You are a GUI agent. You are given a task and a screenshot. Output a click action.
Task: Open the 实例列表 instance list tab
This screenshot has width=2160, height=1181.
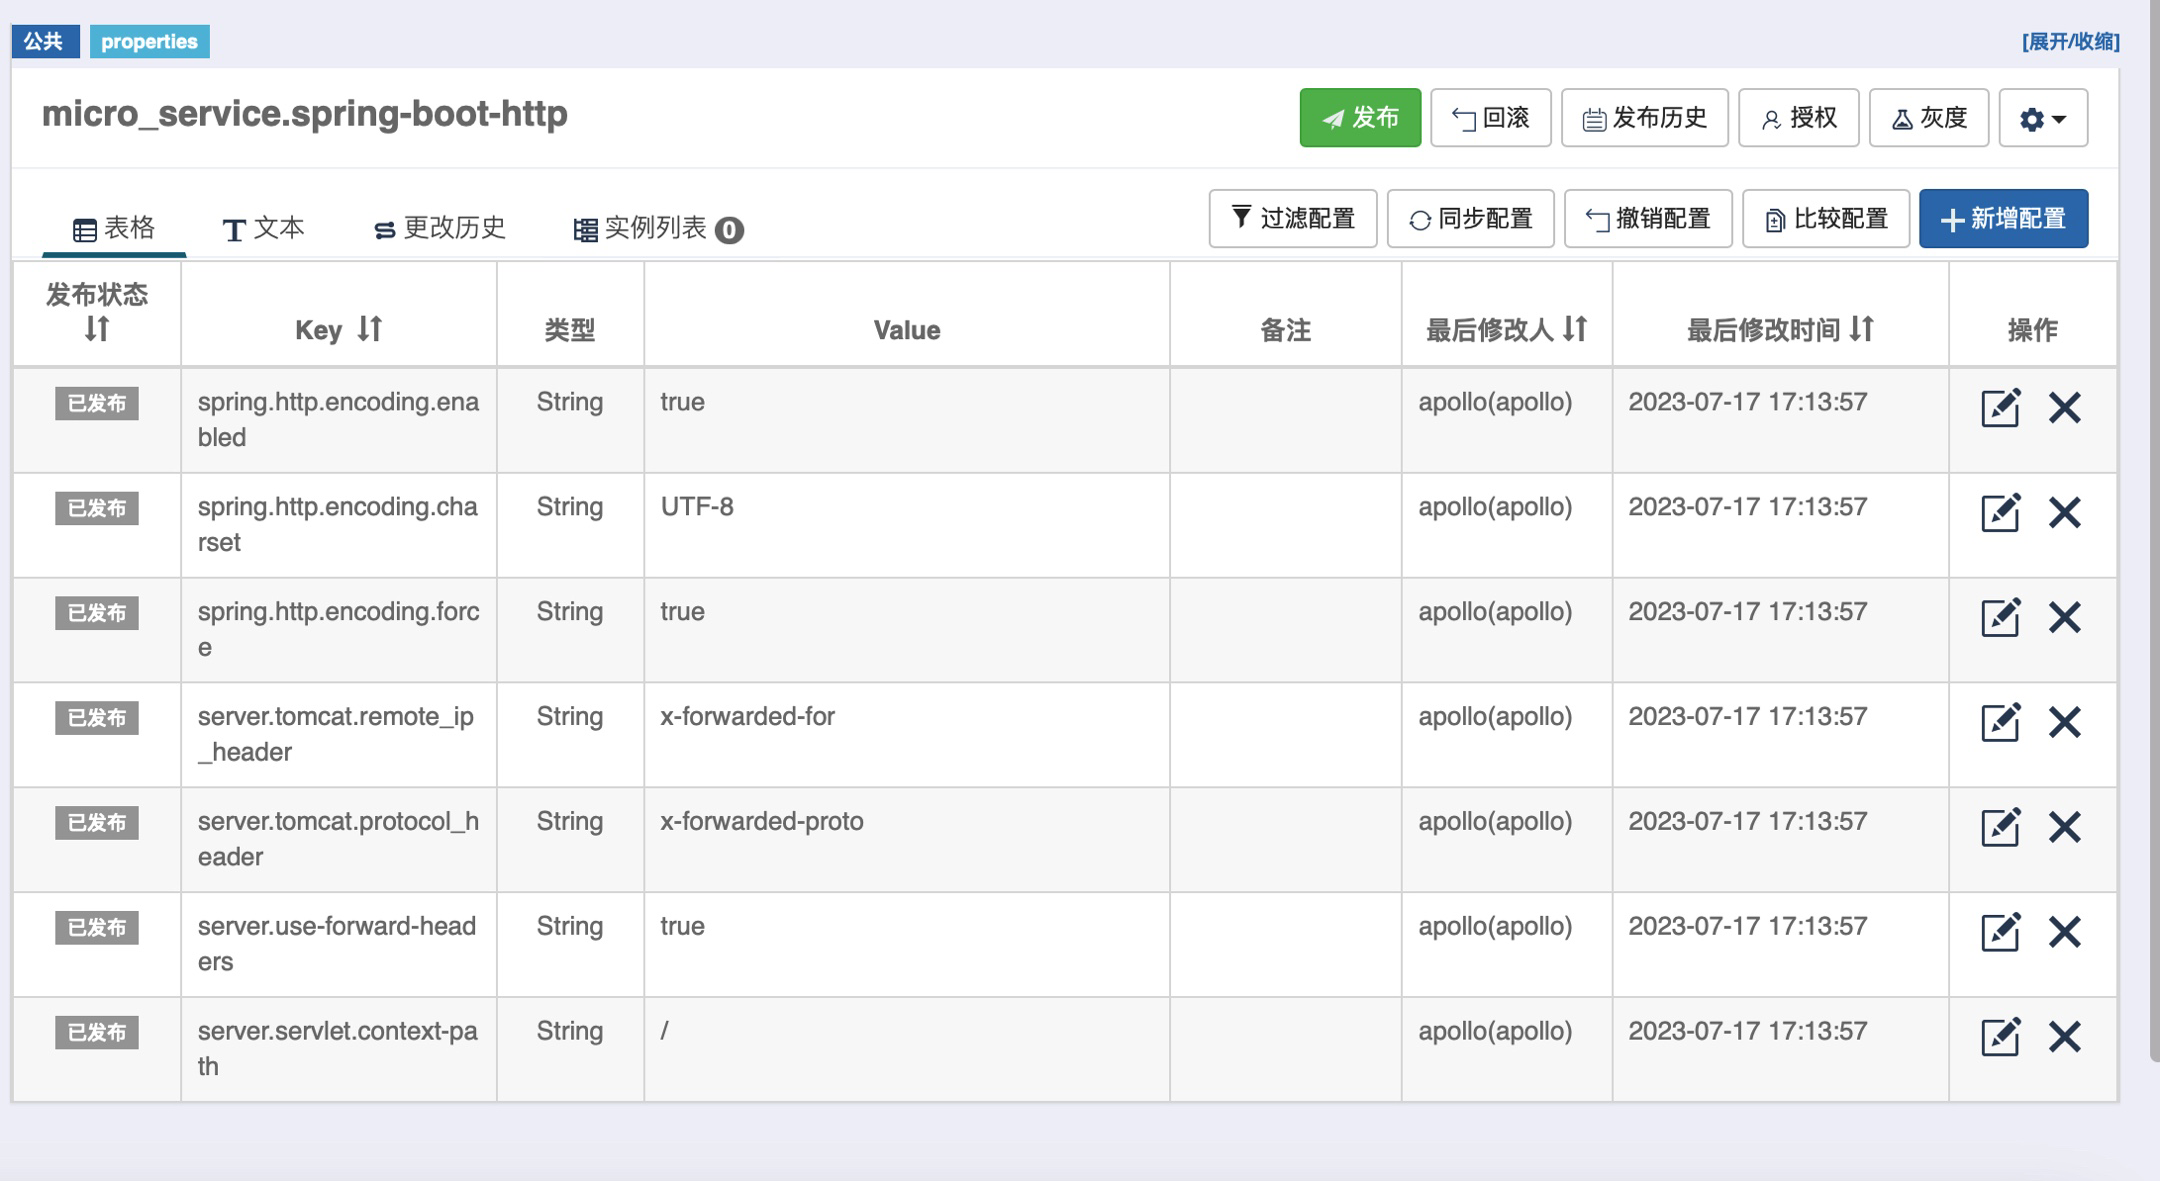(657, 229)
